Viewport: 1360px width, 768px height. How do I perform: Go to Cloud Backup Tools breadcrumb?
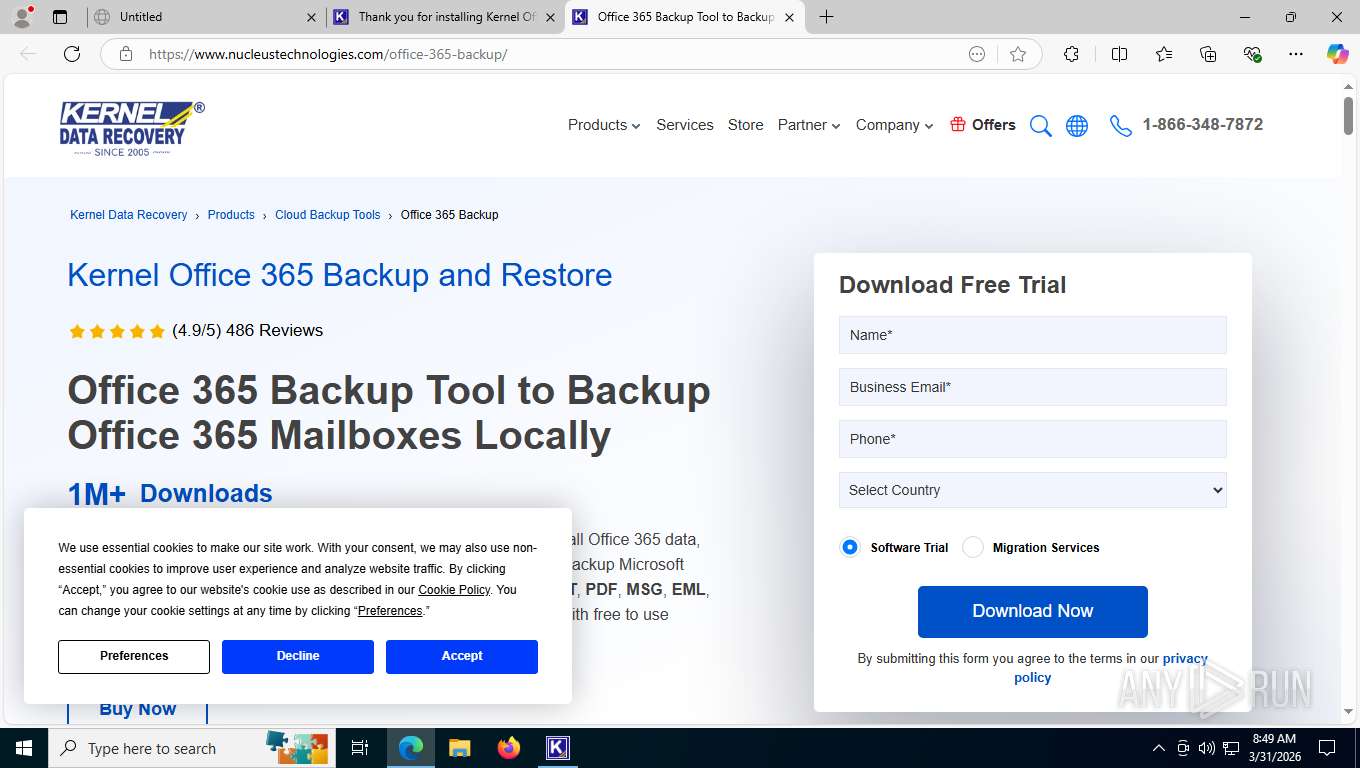(x=328, y=215)
